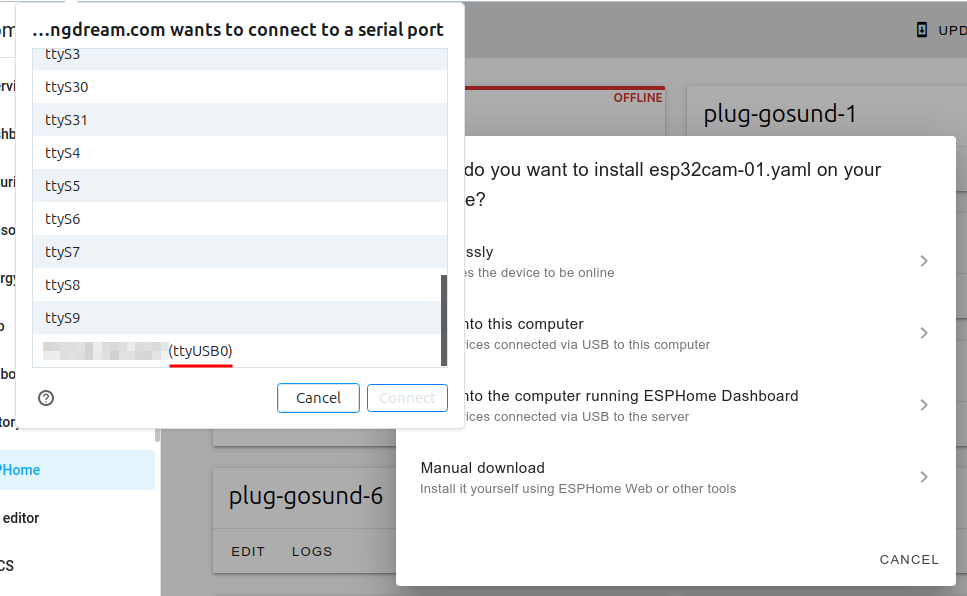967x596 pixels.
Task: Select serial port ttyS7
Action: point(239,252)
